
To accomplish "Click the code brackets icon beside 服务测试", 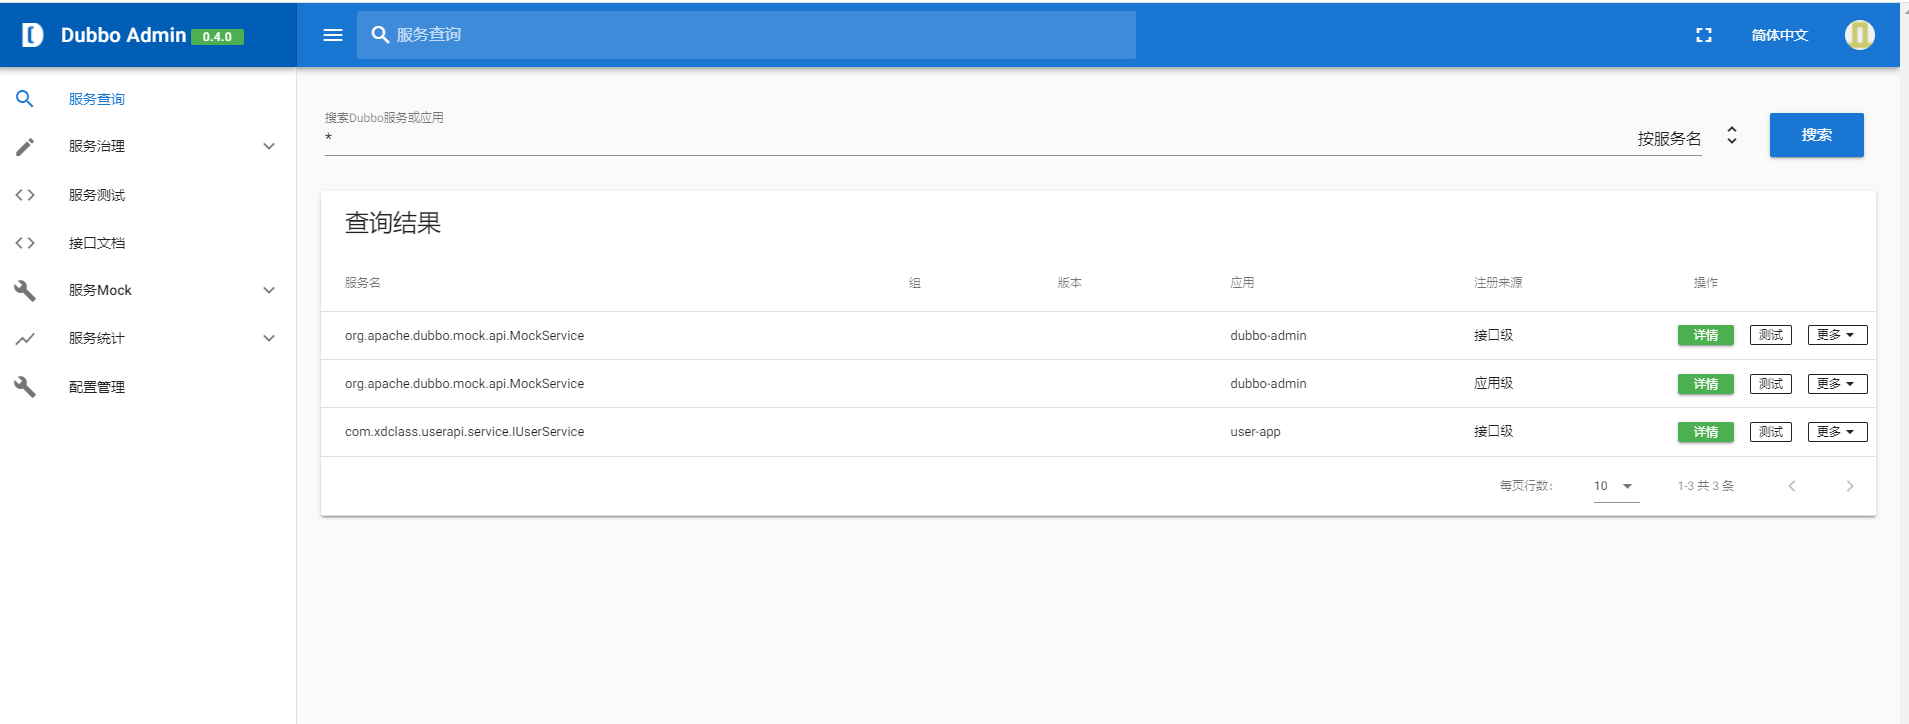I will click(25, 195).
